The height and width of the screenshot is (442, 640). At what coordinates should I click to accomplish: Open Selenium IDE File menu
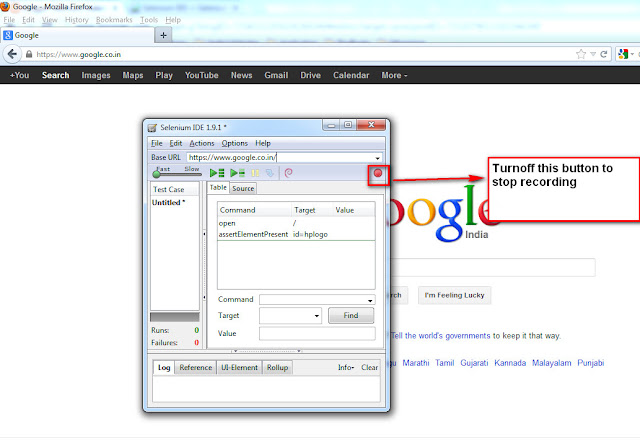tap(157, 143)
